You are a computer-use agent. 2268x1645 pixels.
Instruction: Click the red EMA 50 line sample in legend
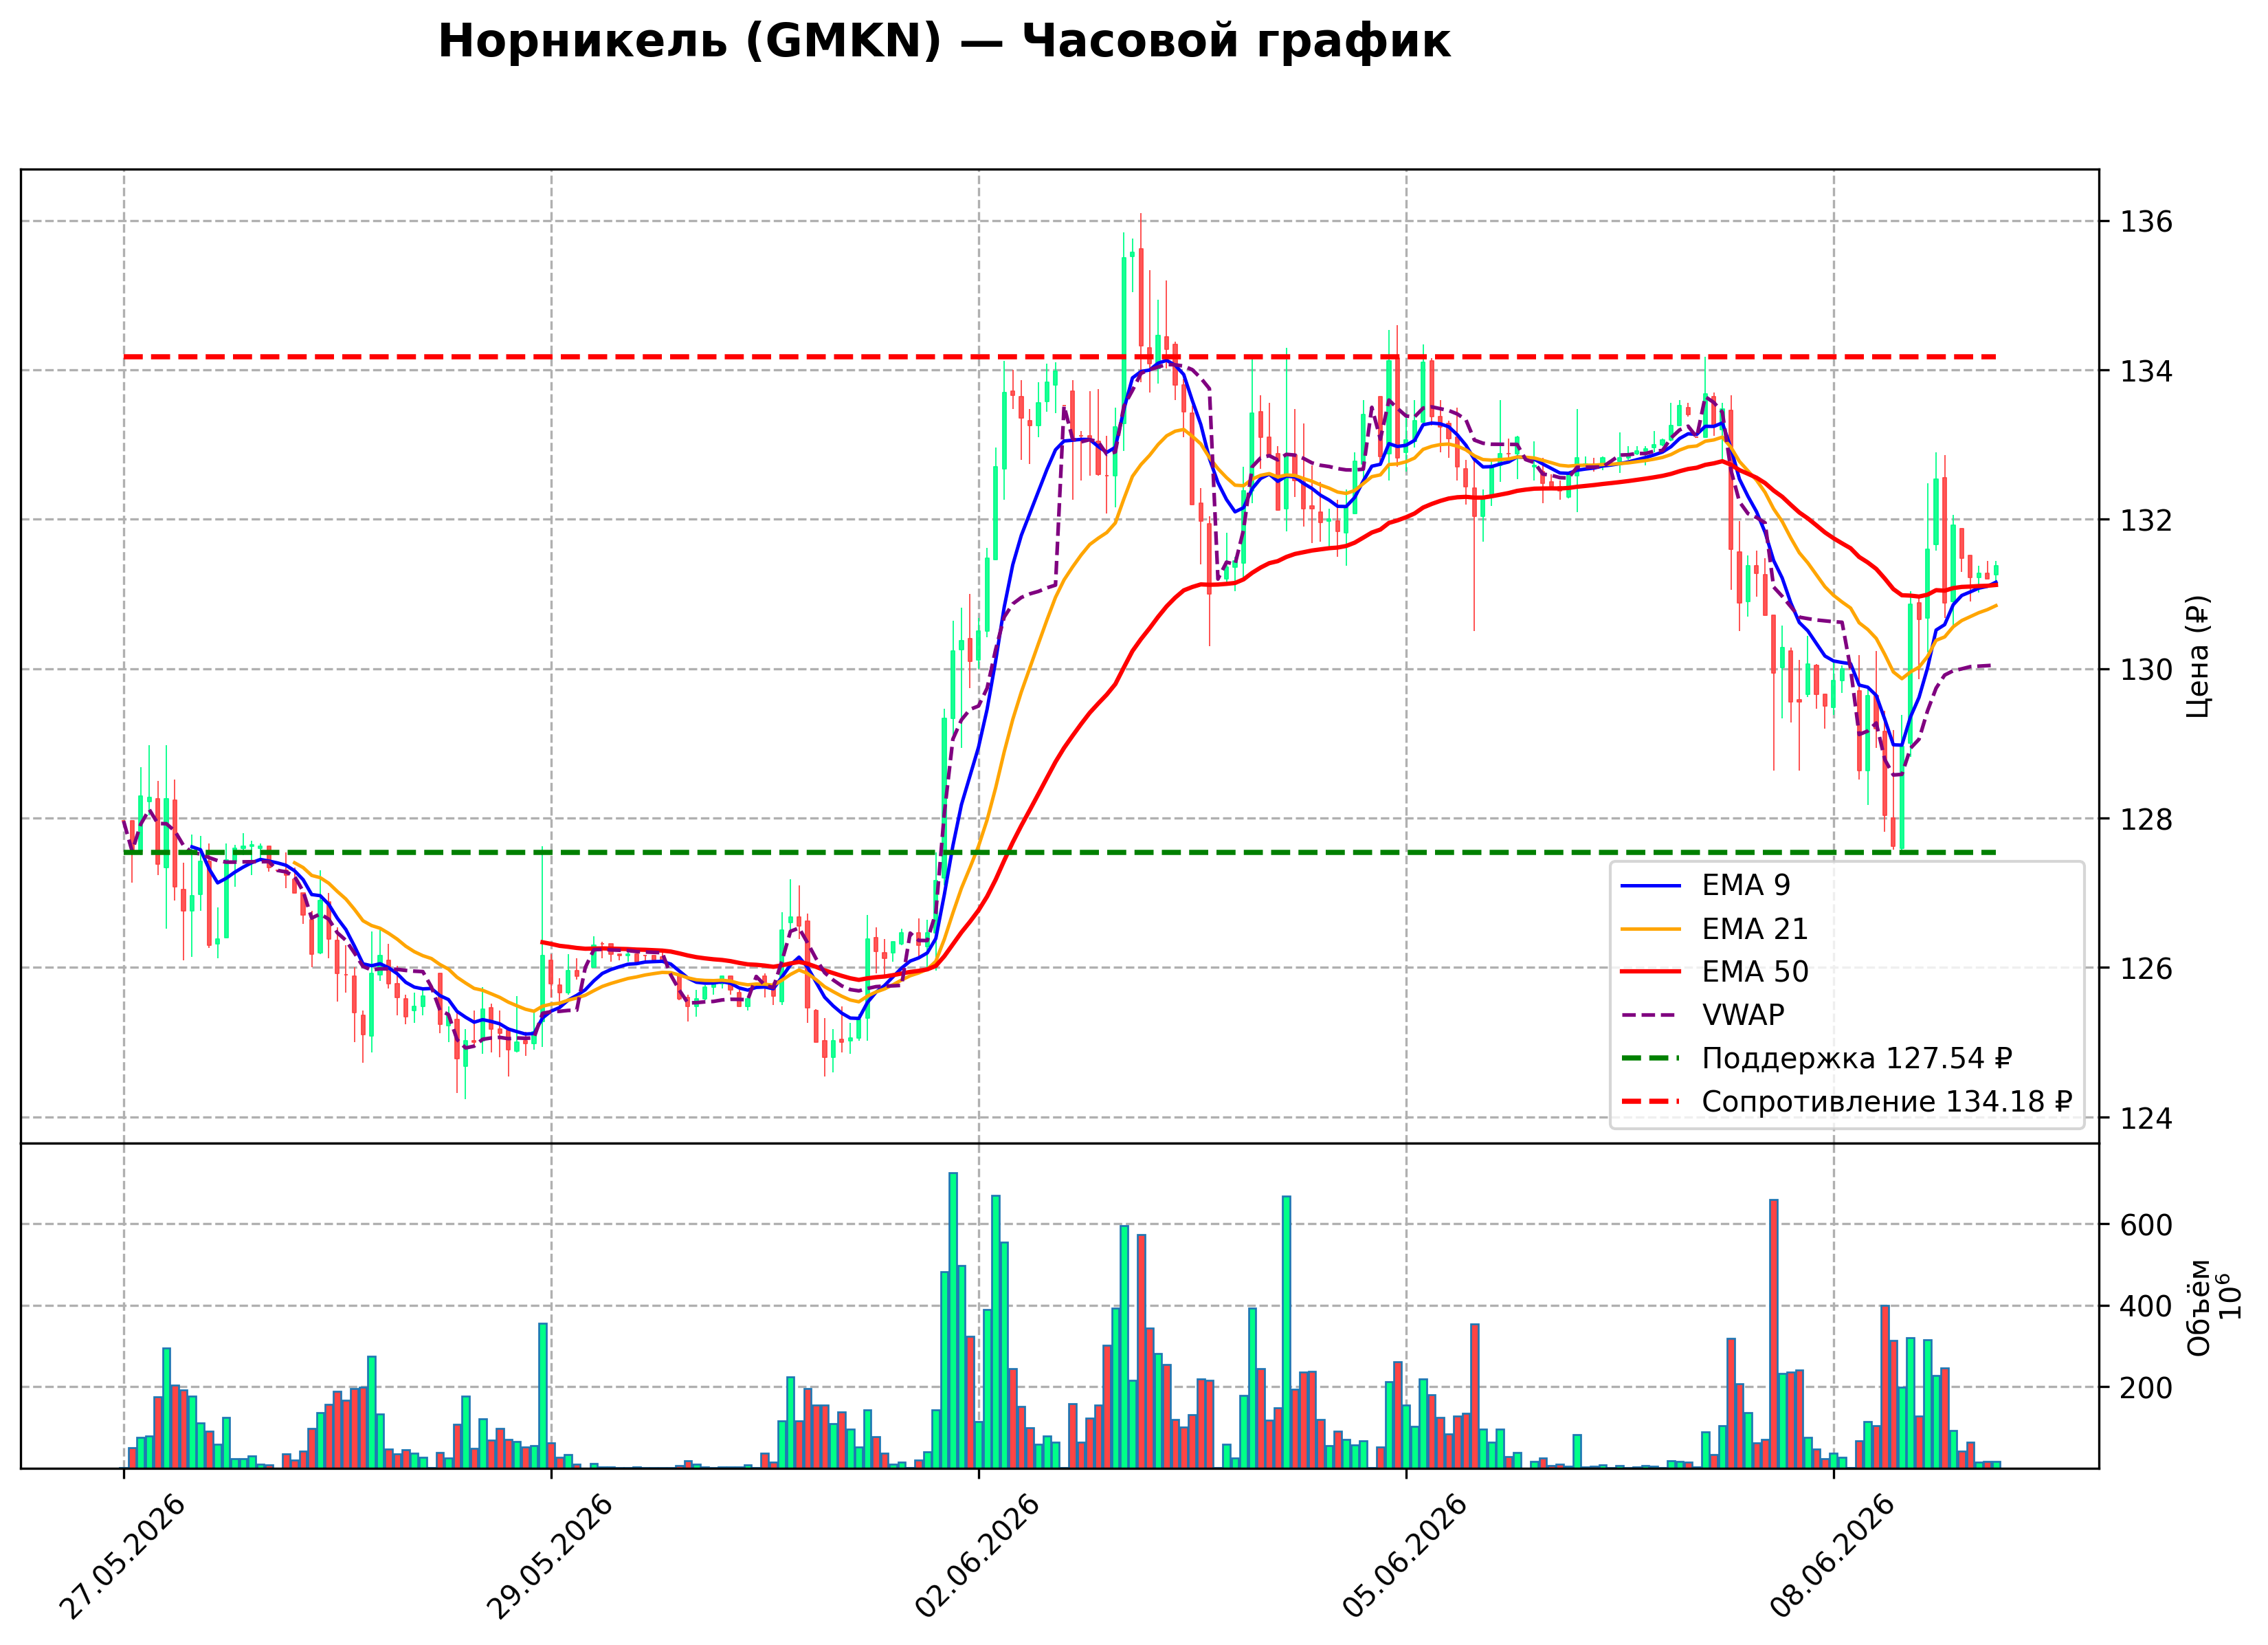pyautogui.click(x=1650, y=972)
